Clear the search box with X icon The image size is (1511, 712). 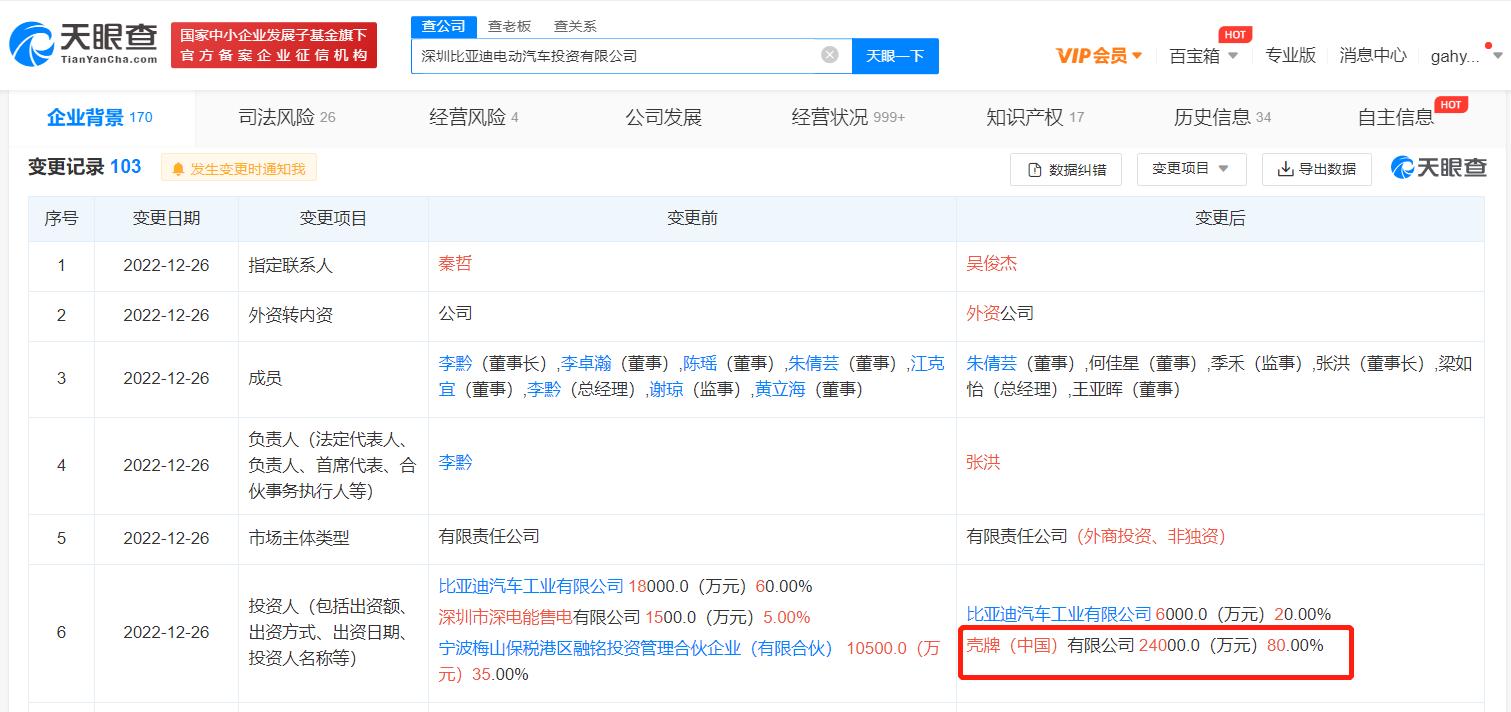829,55
